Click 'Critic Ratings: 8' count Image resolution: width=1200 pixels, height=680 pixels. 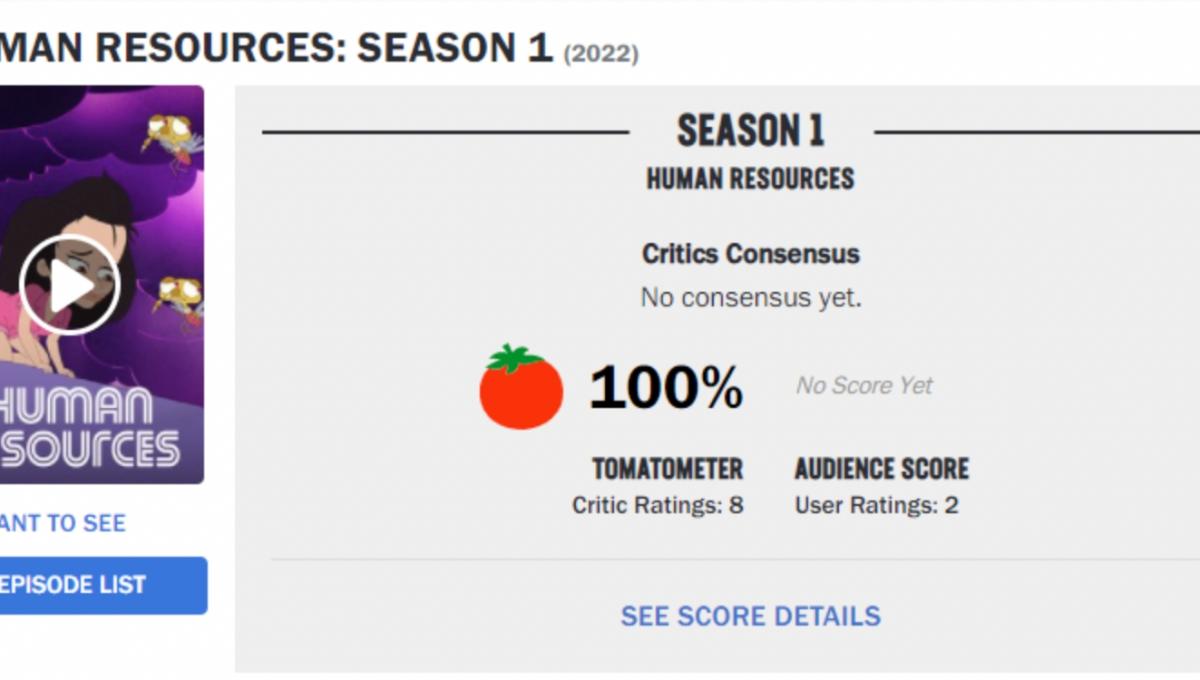(x=657, y=505)
